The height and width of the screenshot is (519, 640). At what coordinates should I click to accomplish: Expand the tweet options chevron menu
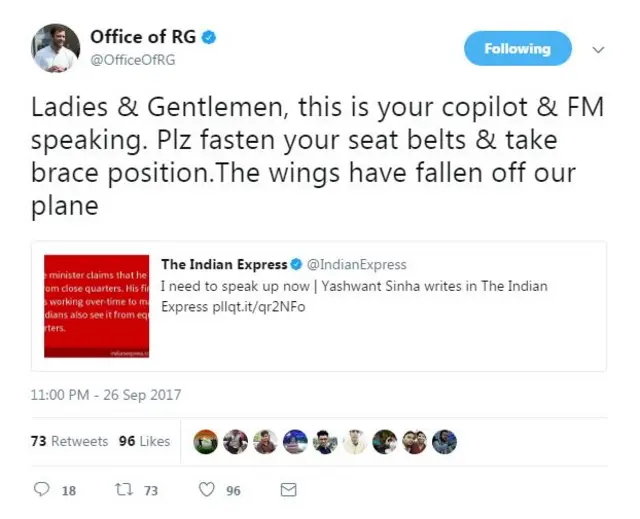click(x=599, y=49)
